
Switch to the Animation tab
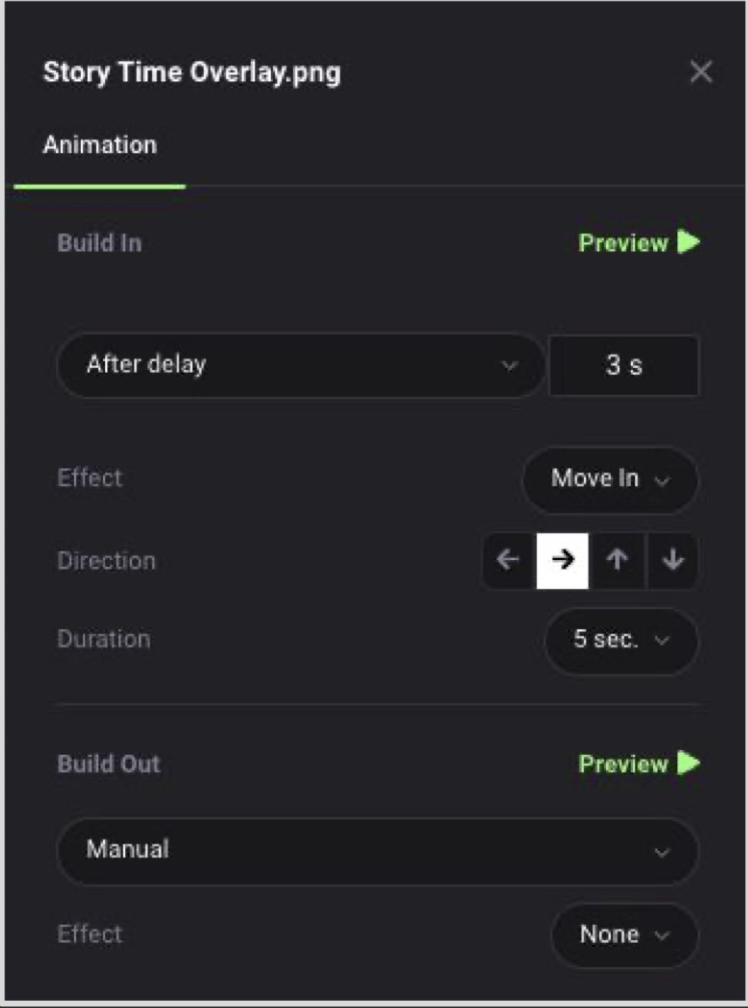coord(100,145)
